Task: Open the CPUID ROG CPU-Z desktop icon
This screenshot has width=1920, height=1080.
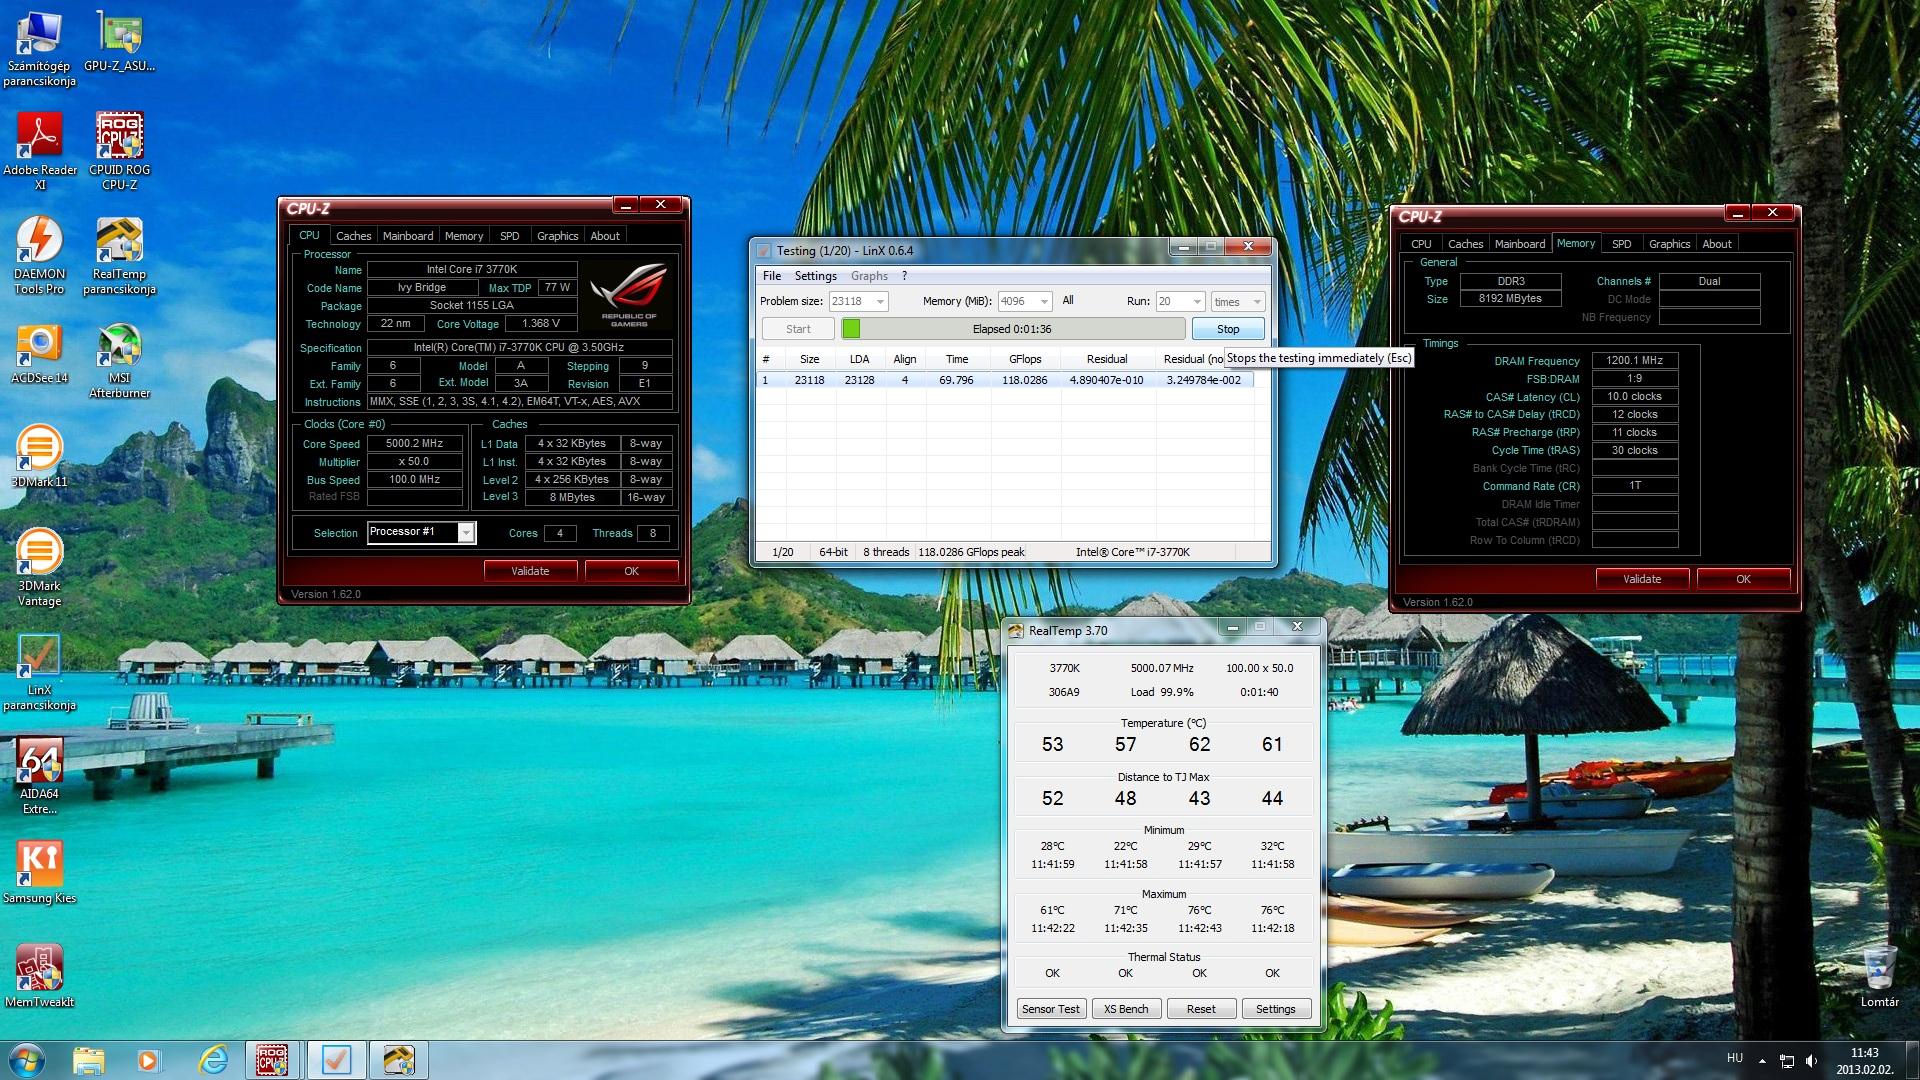Action: pos(119,151)
